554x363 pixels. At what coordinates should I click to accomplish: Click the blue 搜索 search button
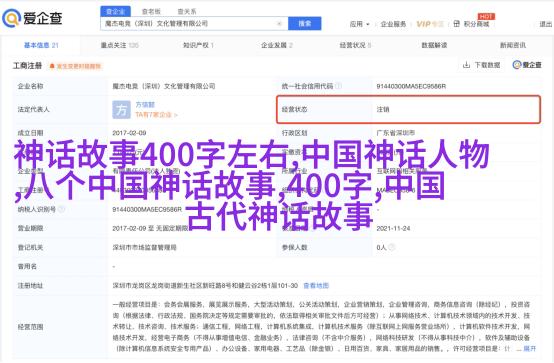click(305, 23)
